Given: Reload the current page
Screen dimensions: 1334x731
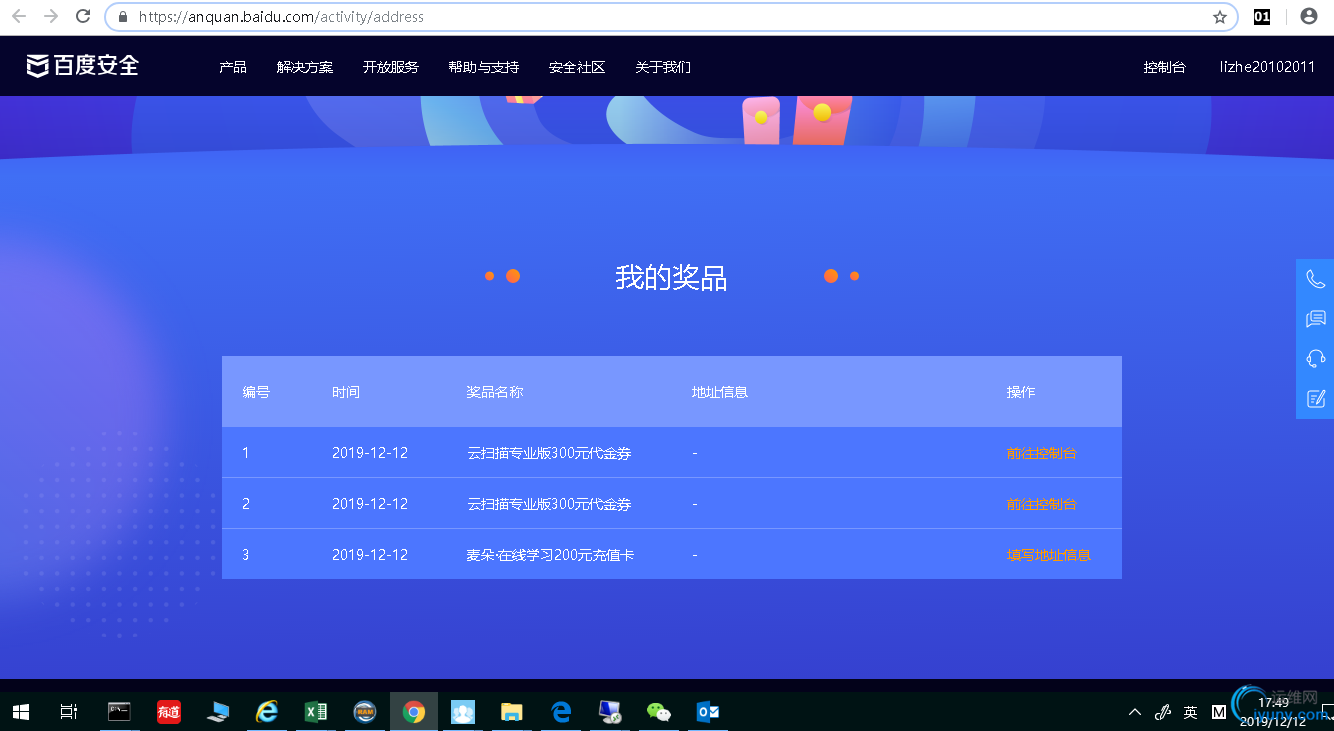Looking at the screenshot, I should (83, 17).
